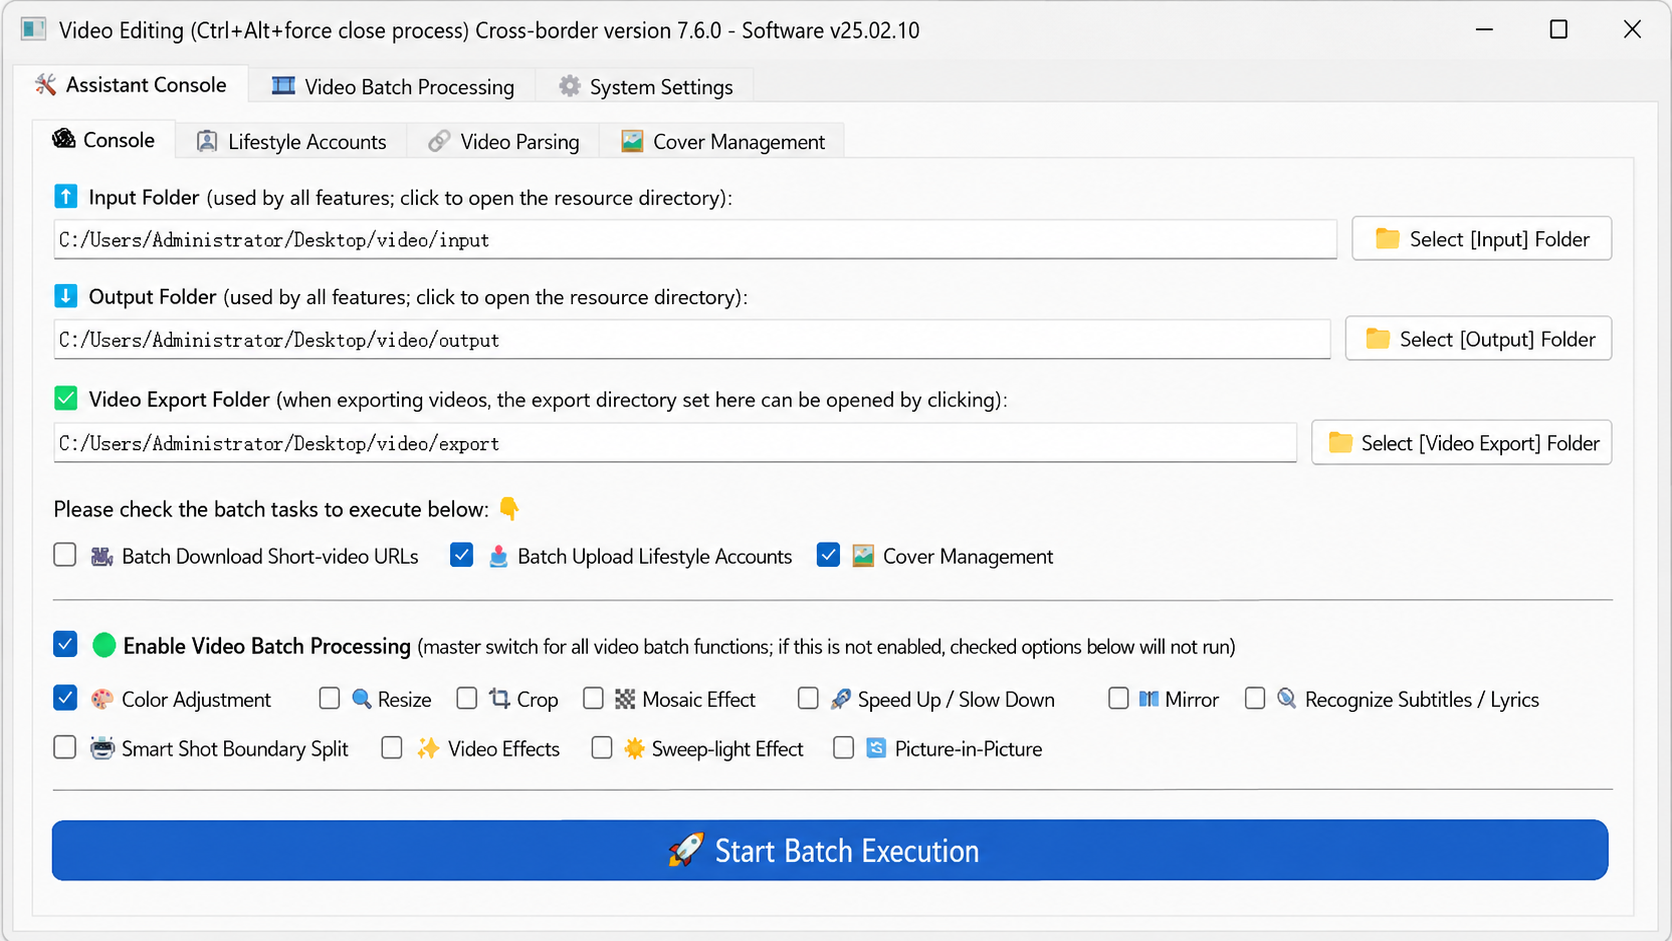The width and height of the screenshot is (1672, 941).
Task: Click the Select [Input] Folder button
Action: [x=1482, y=239]
